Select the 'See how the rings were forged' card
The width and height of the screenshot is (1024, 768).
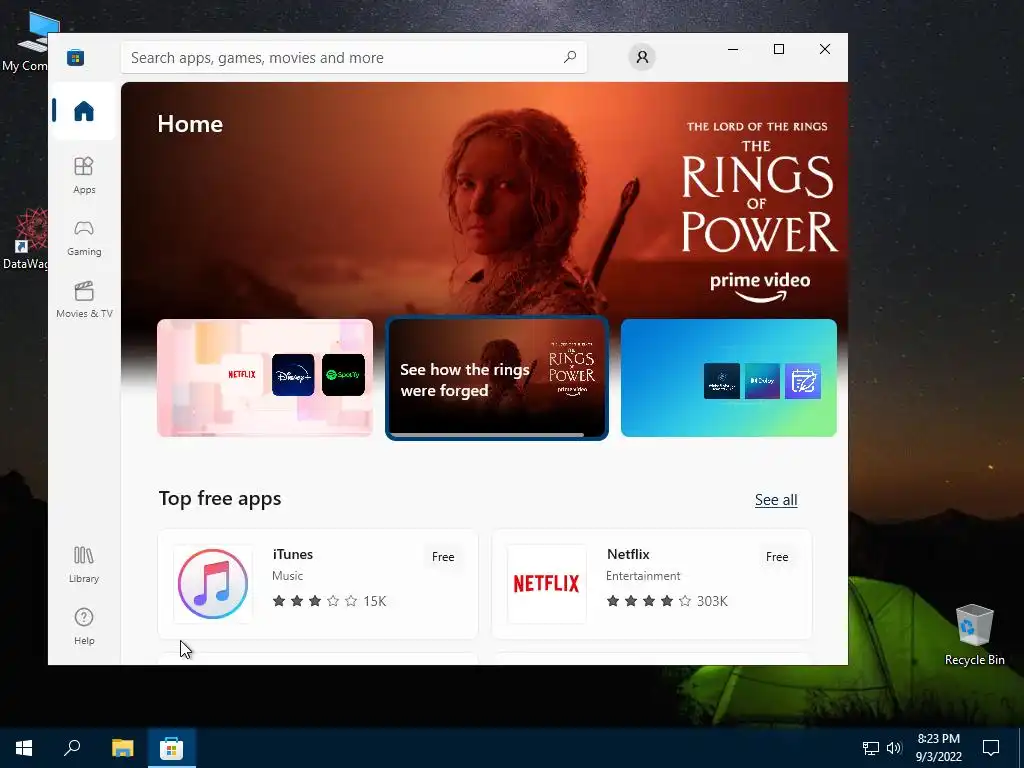pyautogui.click(x=497, y=378)
